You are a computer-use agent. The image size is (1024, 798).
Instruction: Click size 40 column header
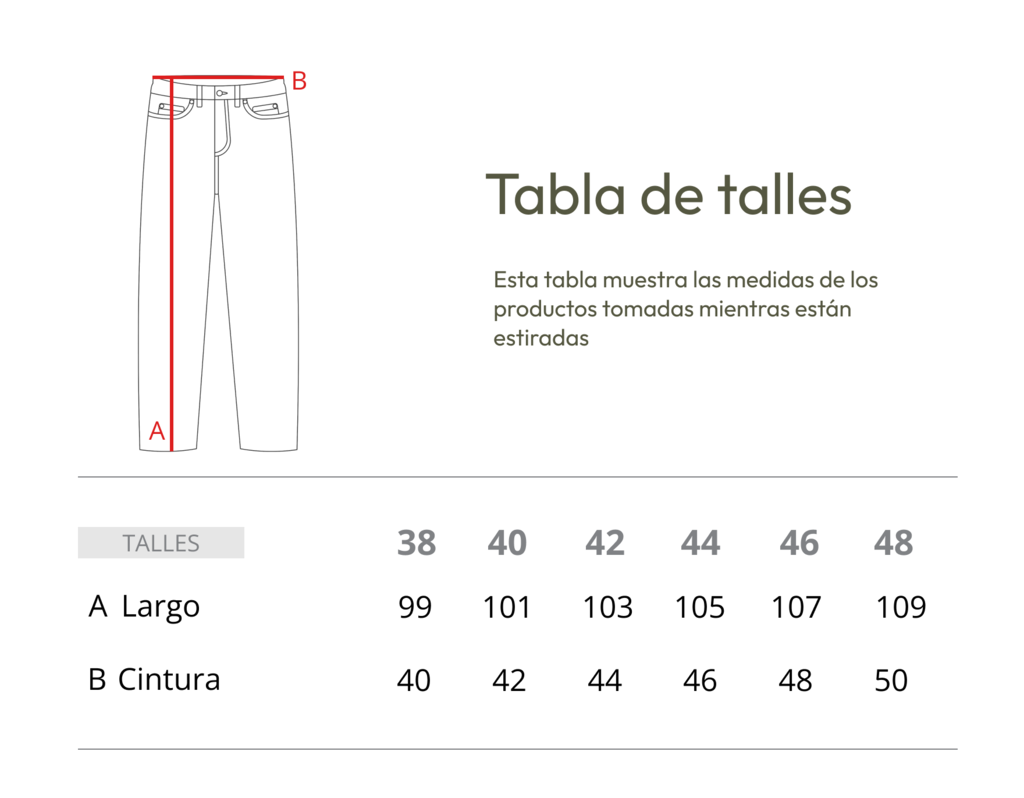pos(507,543)
